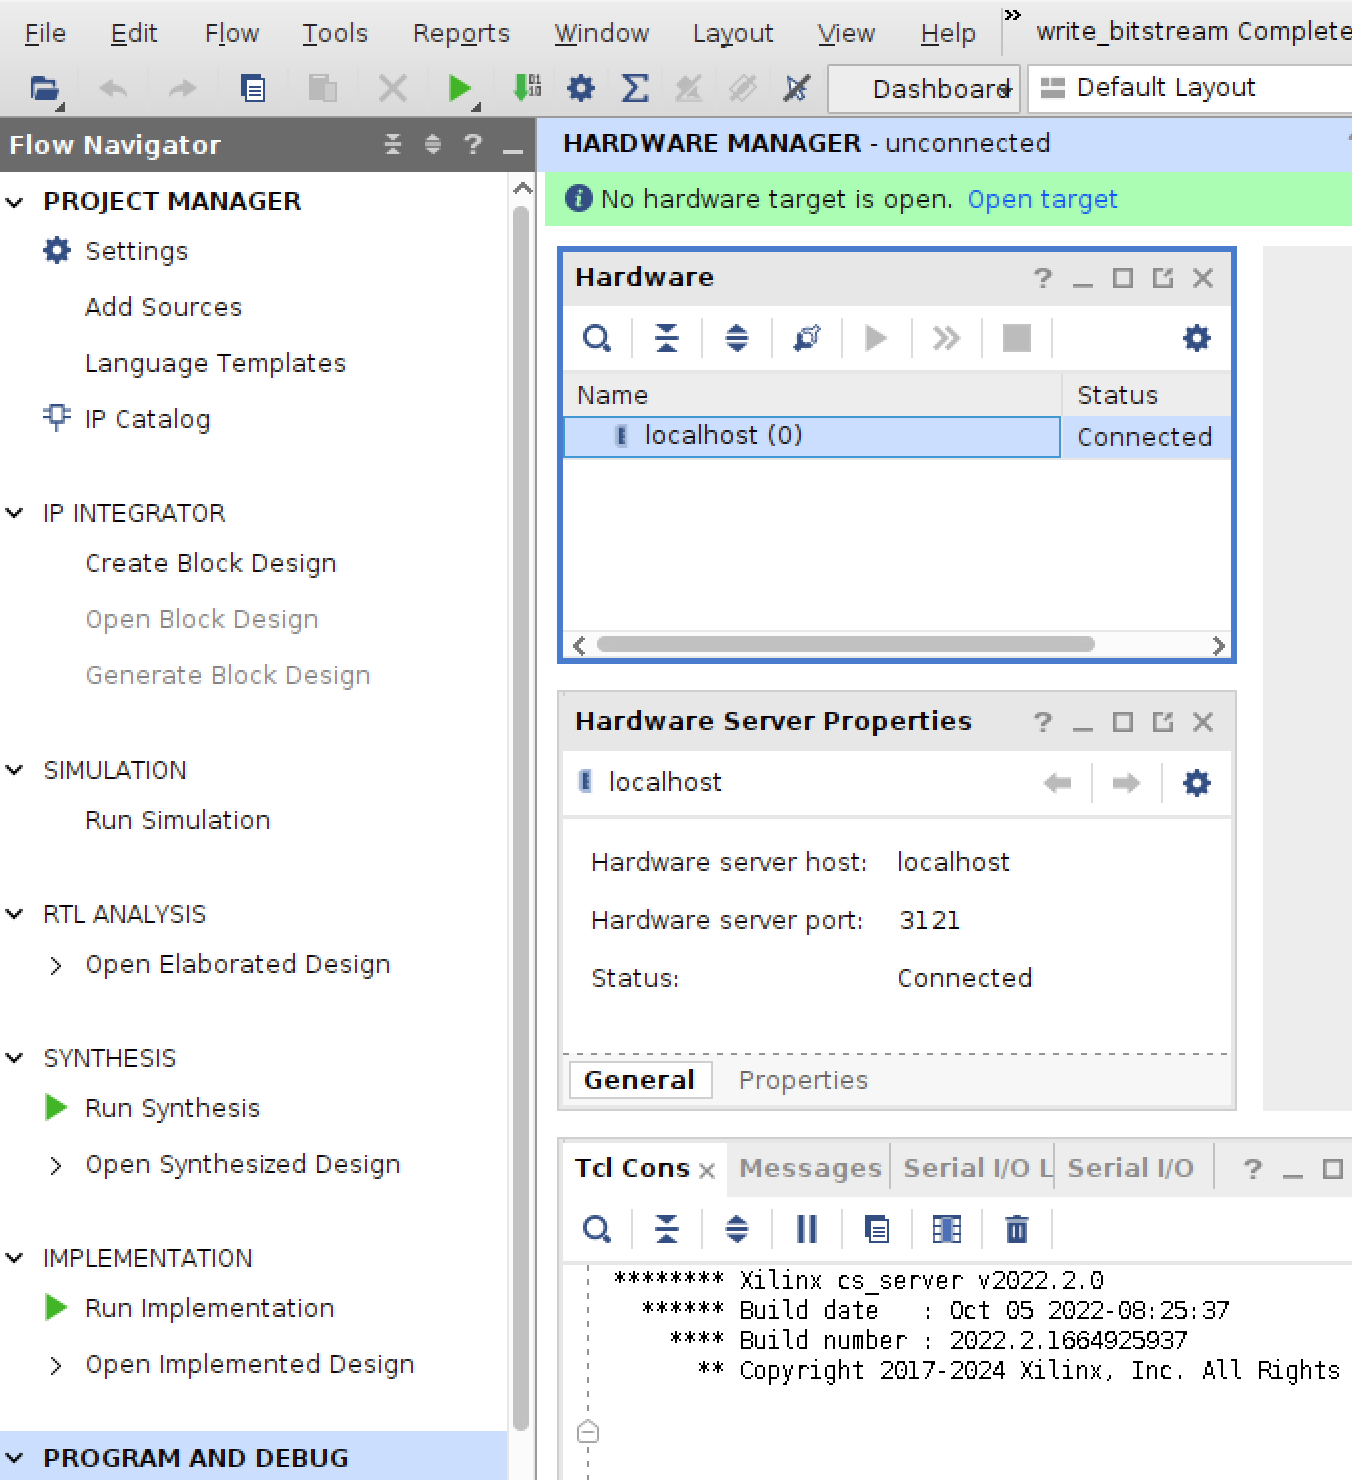Expand Open Implemented Design

(56, 1365)
